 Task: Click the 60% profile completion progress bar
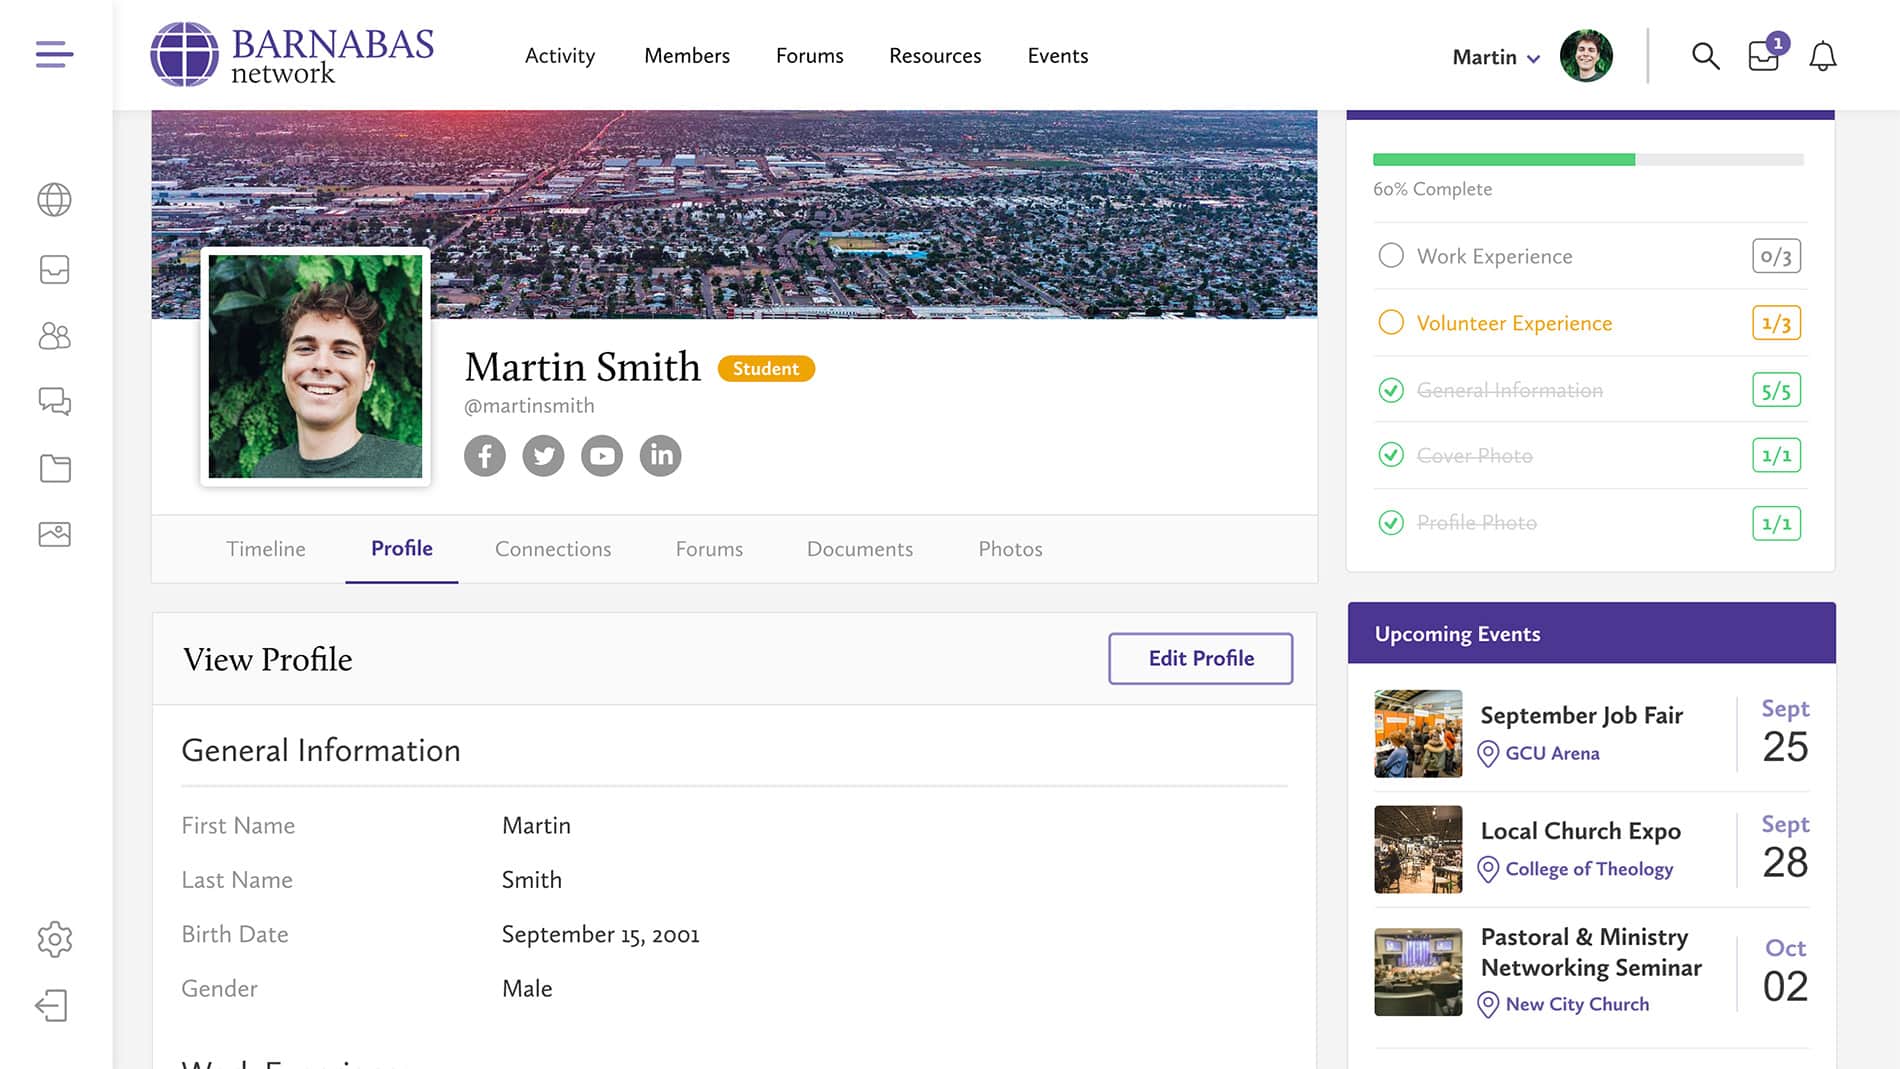1587,160
